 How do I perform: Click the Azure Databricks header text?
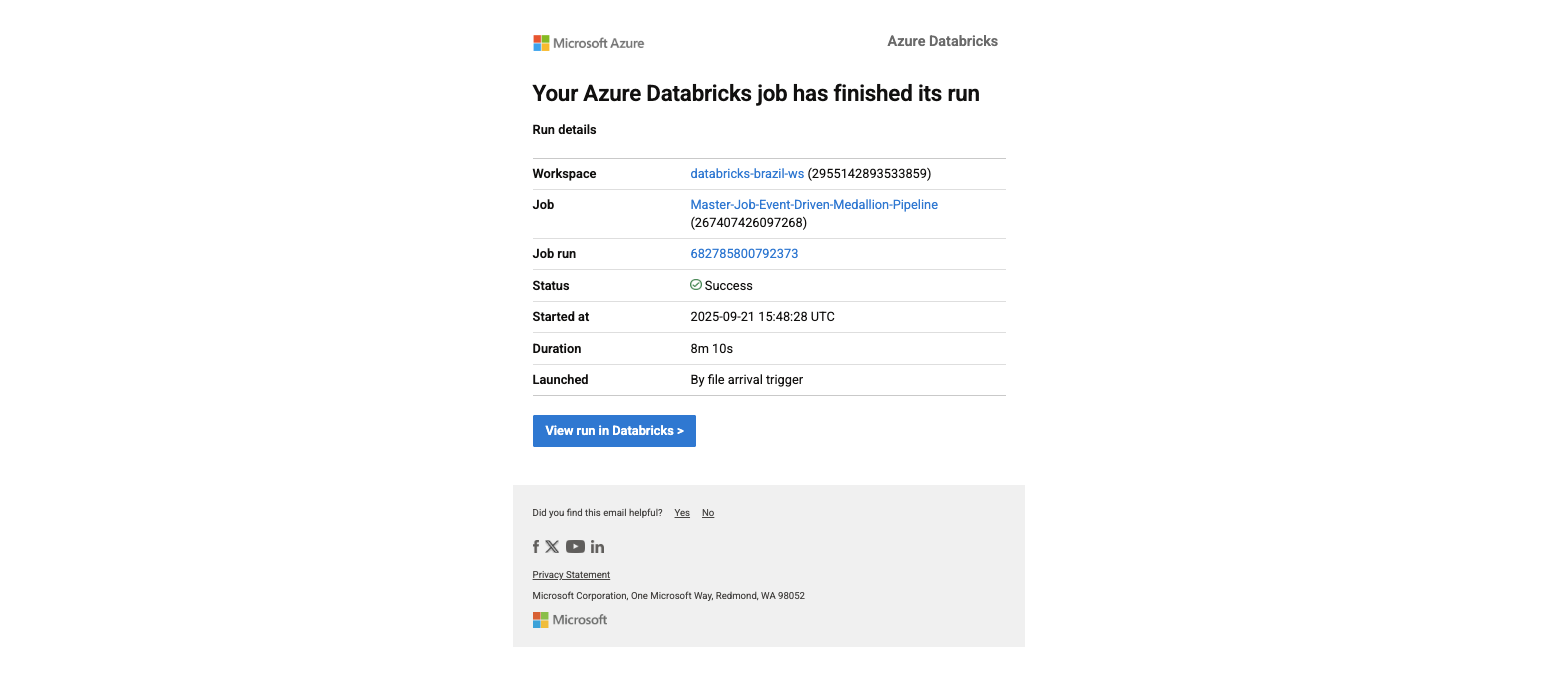click(x=942, y=41)
